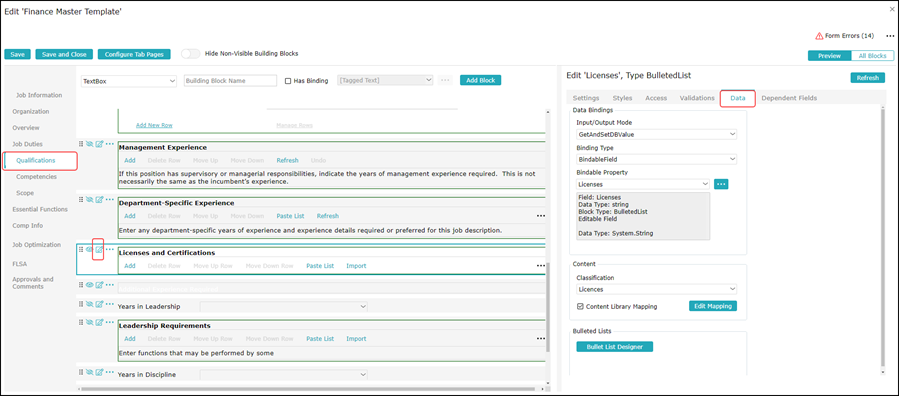Toggle visibility of Additional Experience Required block
Viewport: 899px width, 396px height.
point(89,285)
